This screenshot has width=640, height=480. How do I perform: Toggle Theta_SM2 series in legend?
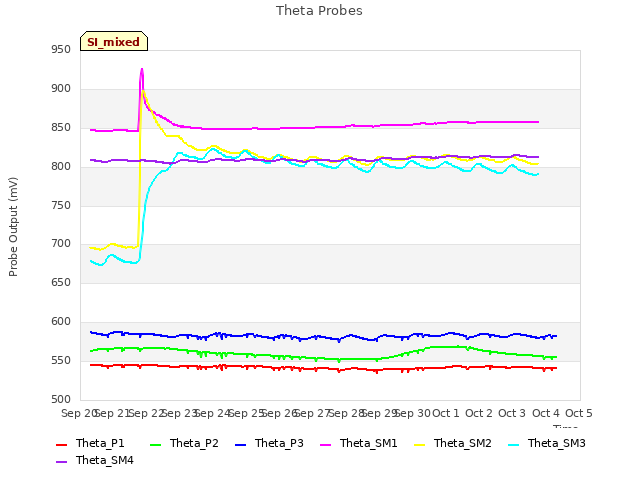pyautogui.click(x=453, y=443)
